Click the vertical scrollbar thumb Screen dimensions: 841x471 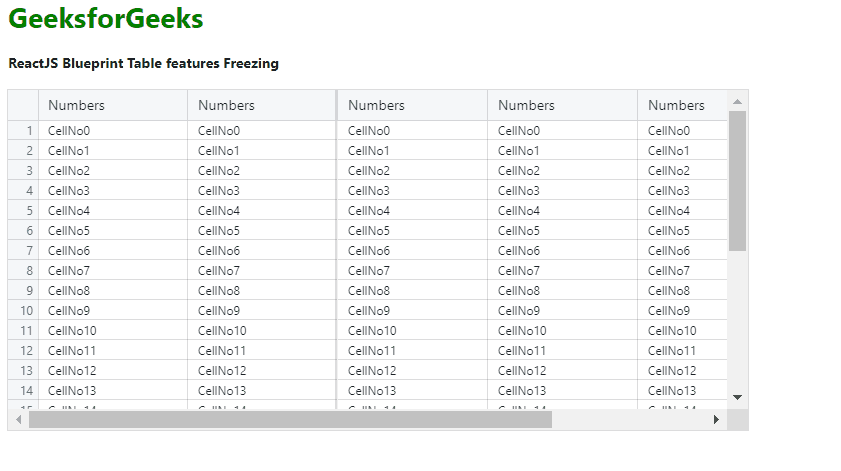pyautogui.click(x=737, y=180)
